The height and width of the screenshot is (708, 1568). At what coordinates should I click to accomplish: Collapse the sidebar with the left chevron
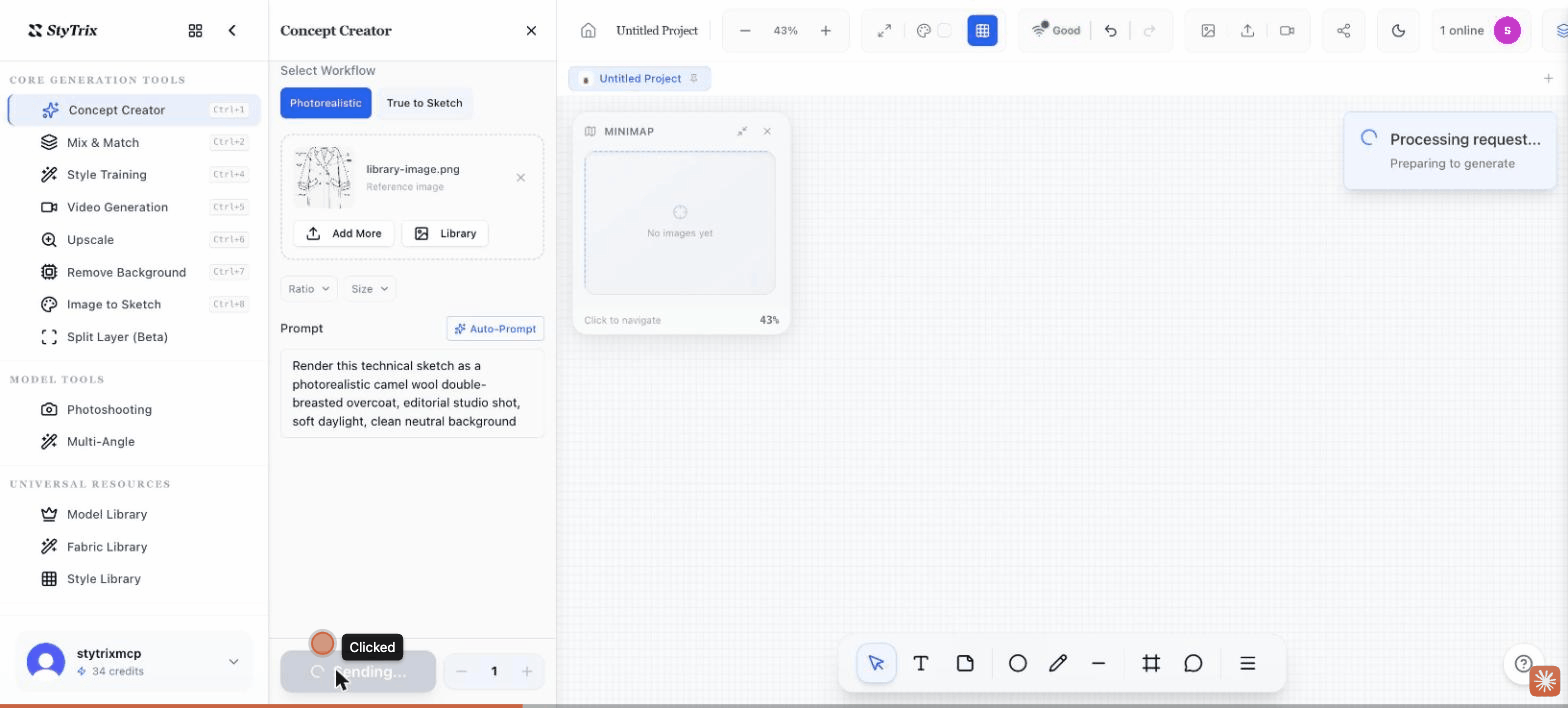[x=232, y=31]
